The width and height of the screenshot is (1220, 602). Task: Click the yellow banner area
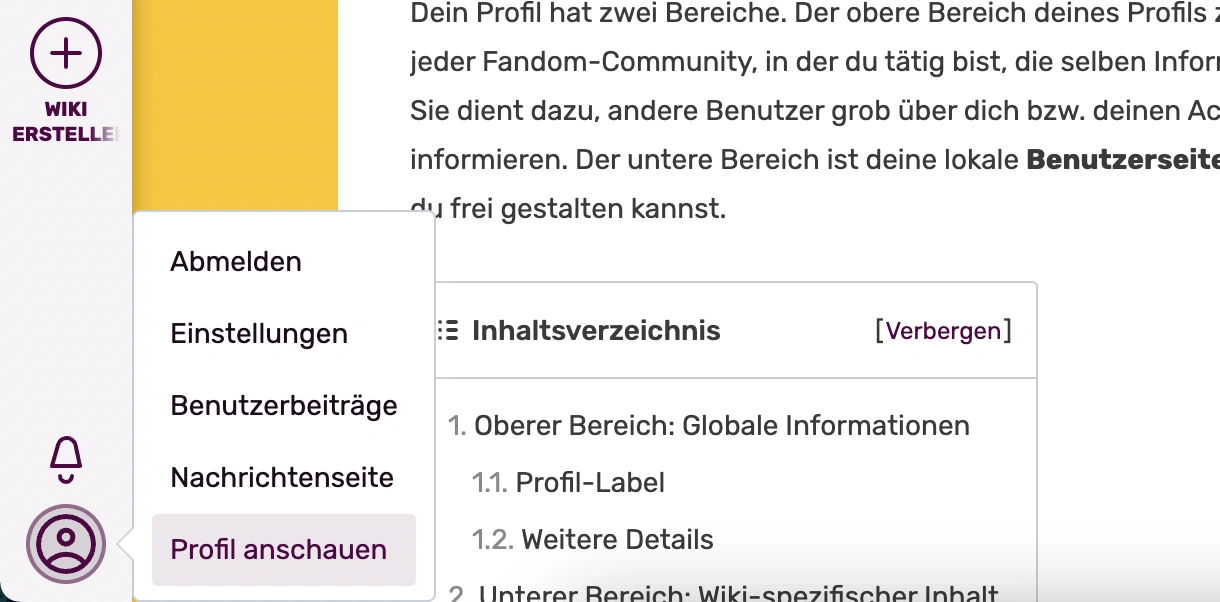(x=235, y=100)
